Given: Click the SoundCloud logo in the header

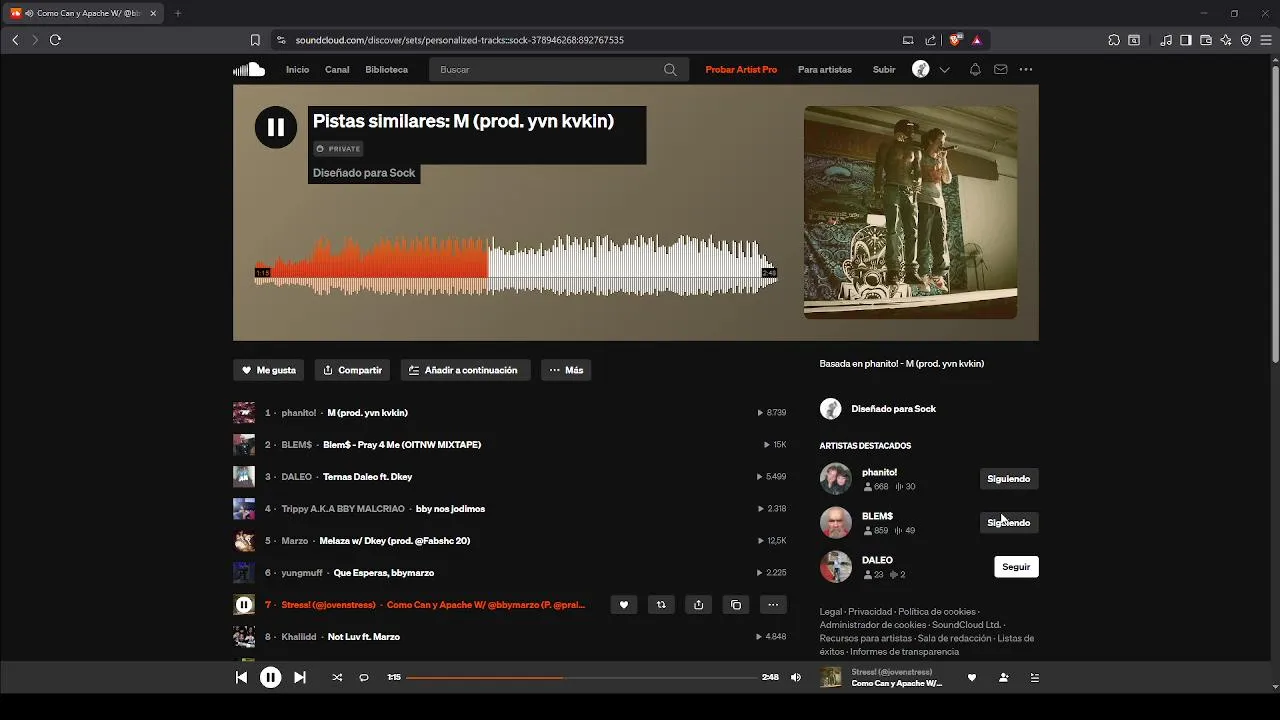Looking at the screenshot, I should point(249,69).
